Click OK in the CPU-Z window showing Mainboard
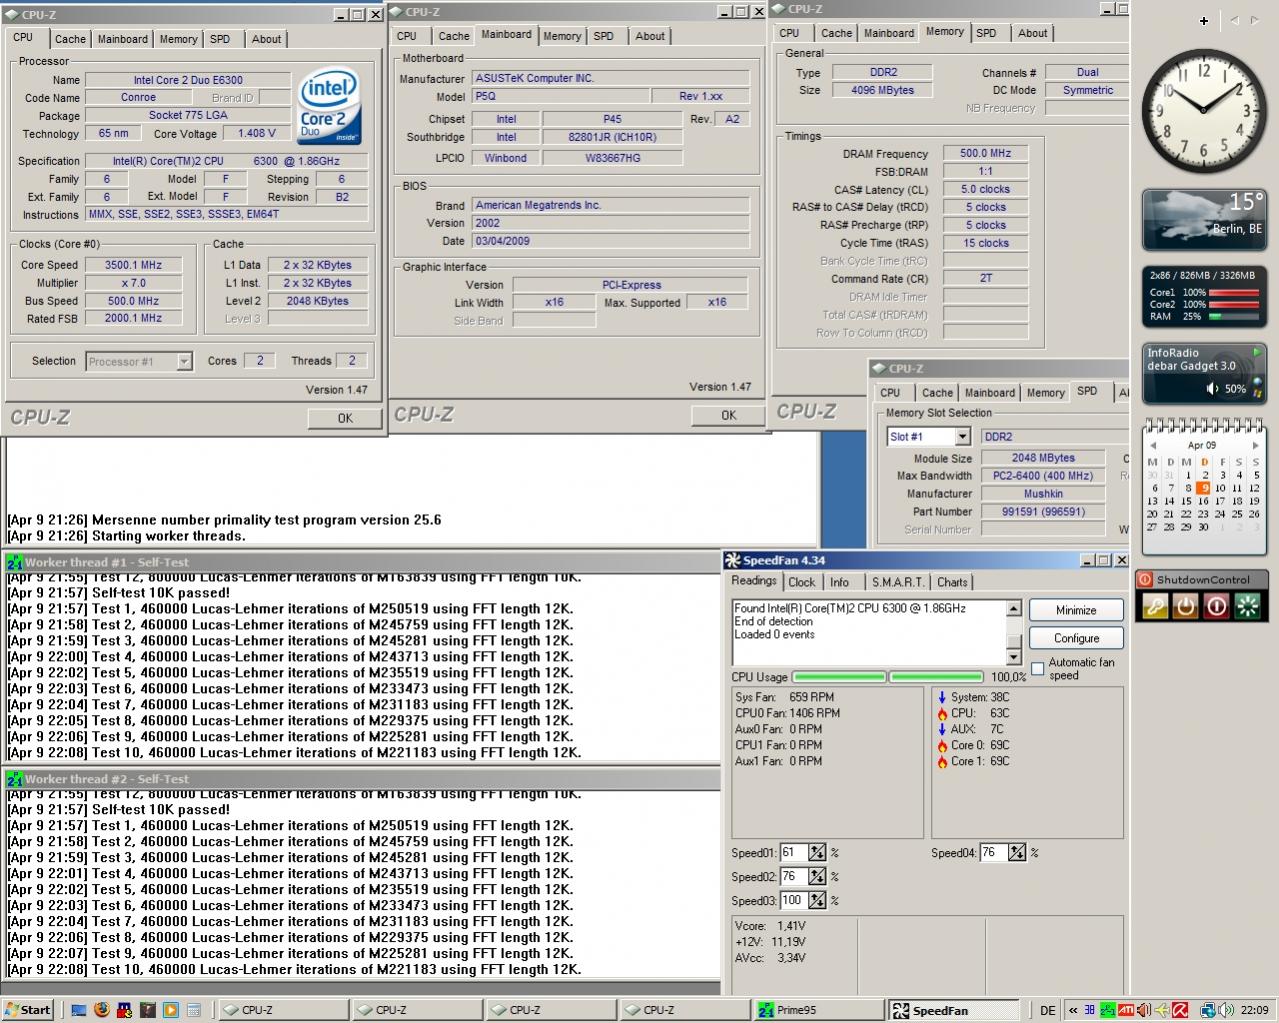The width and height of the screenshot is (1279, 1023). coord(729,415)
